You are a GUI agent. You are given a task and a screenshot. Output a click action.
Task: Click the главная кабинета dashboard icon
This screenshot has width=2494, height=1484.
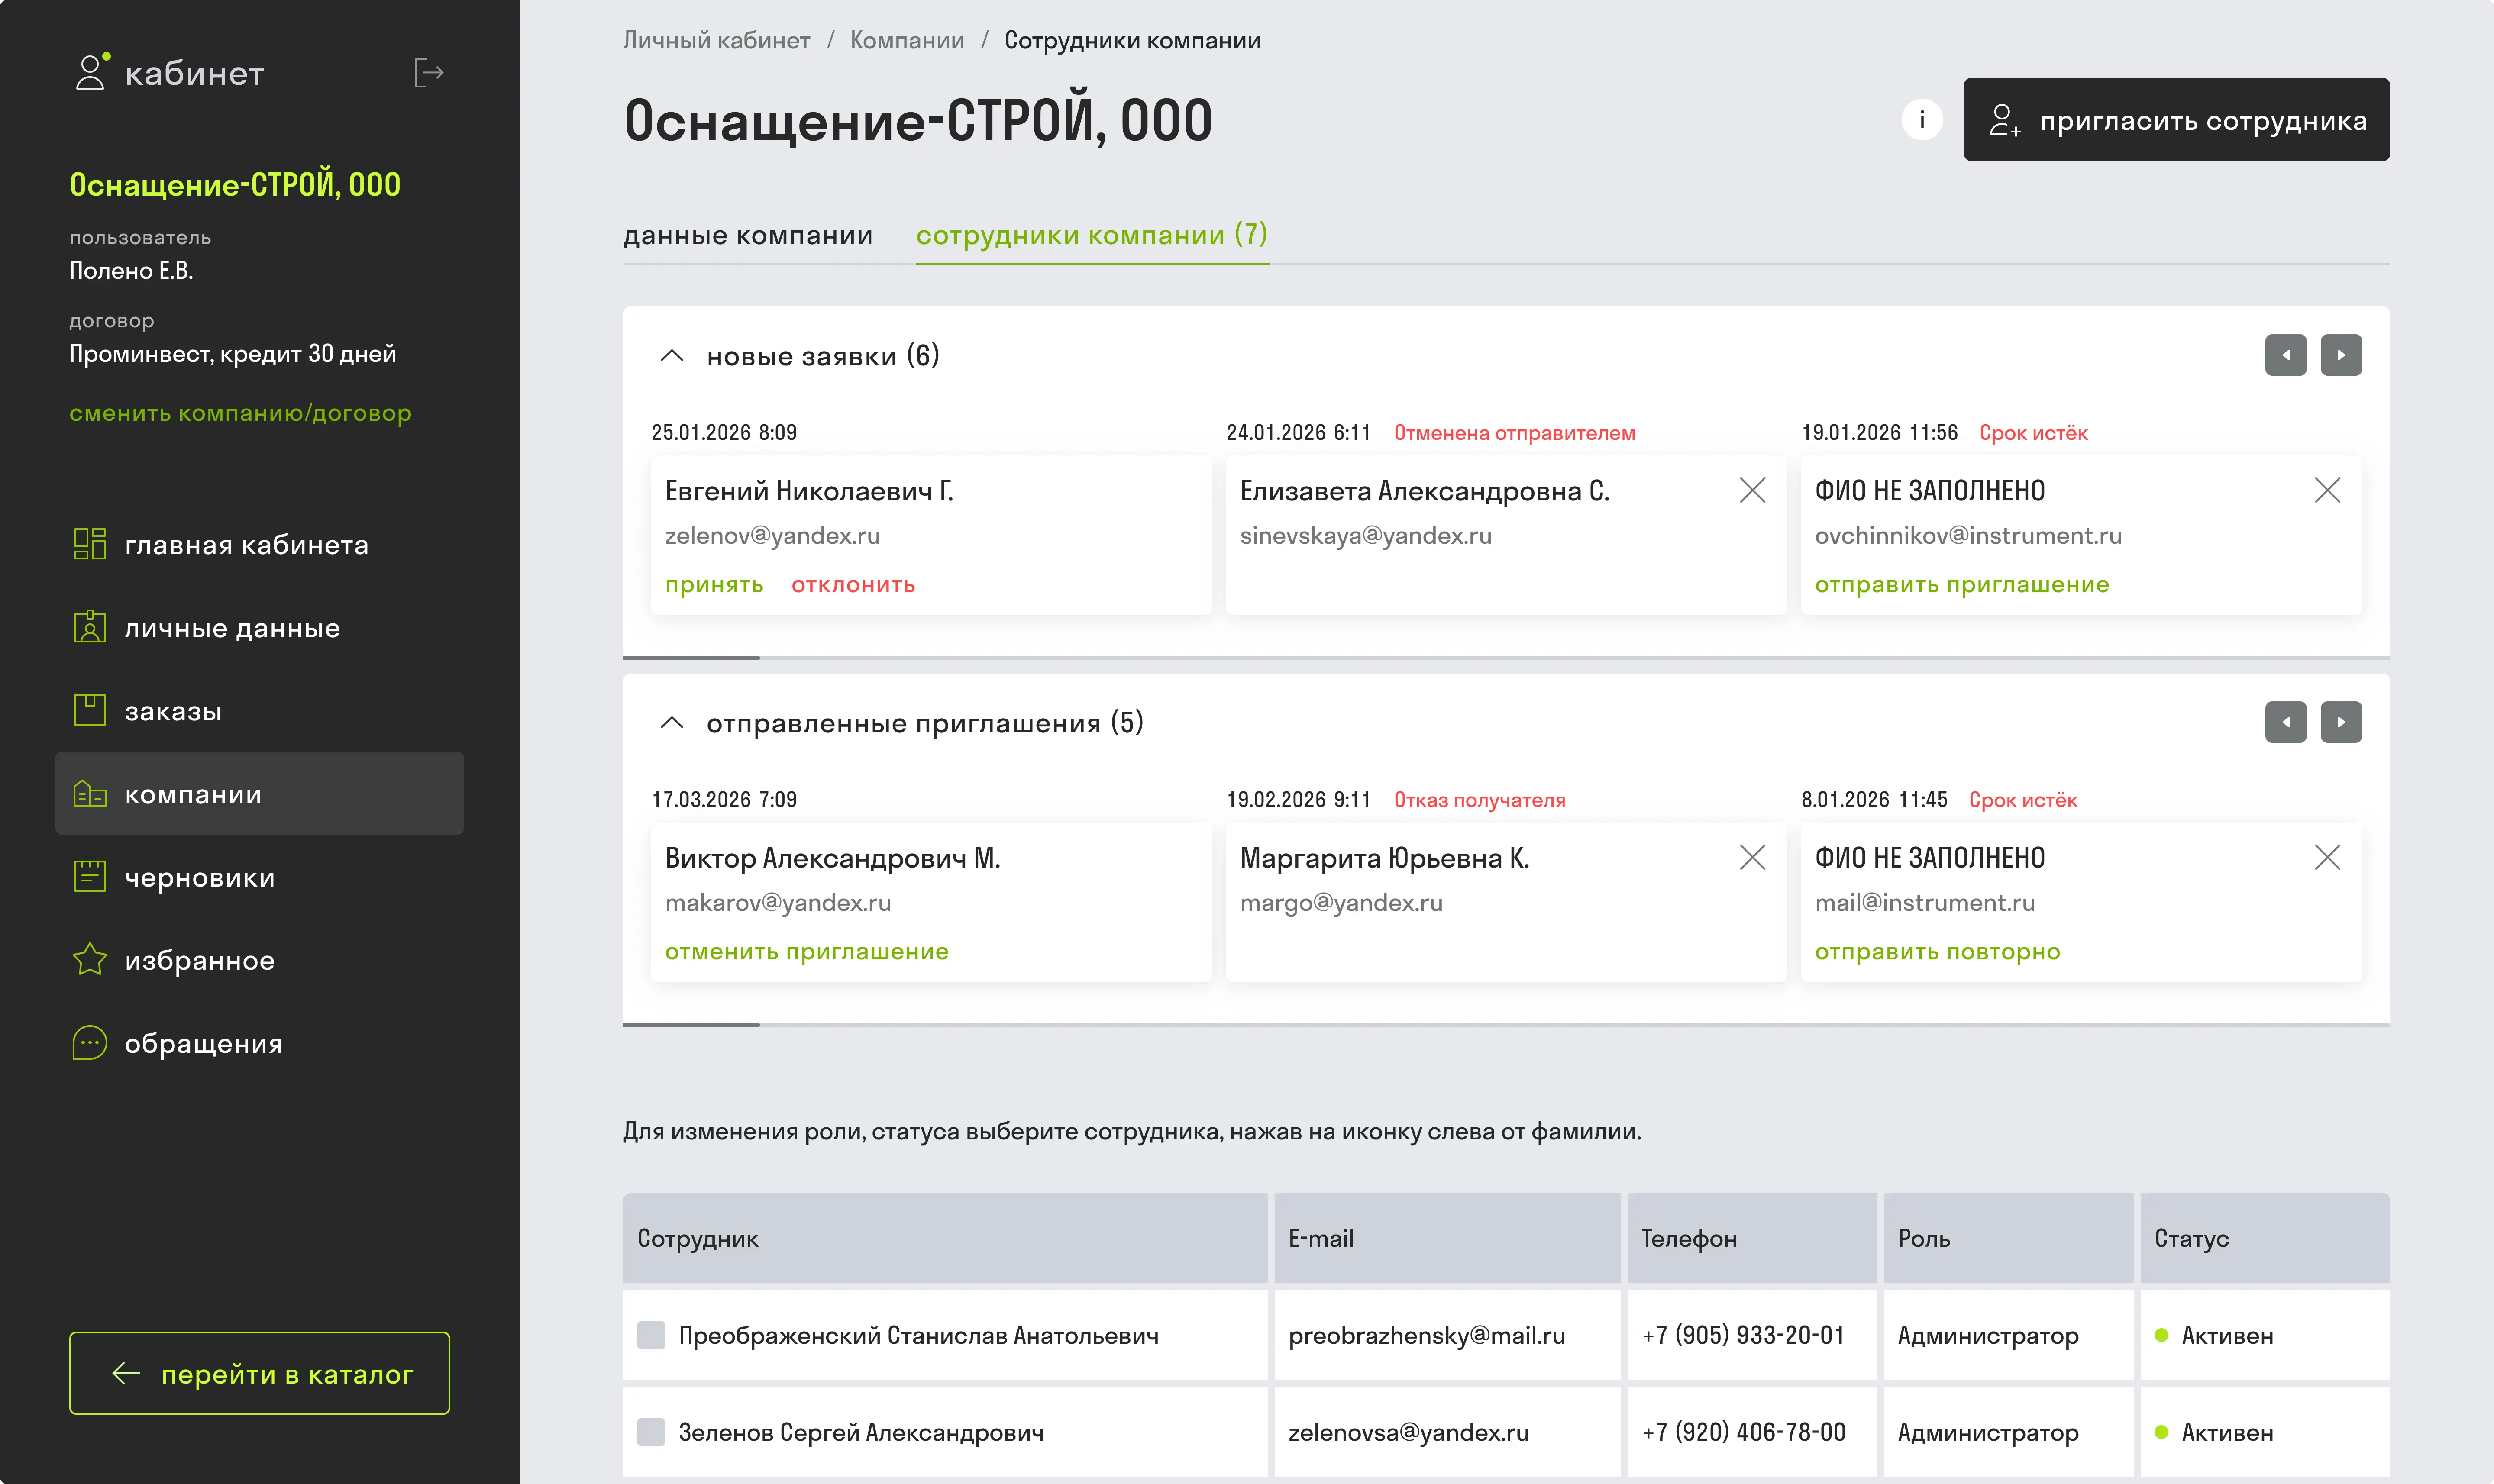click(x=90, y=544)
